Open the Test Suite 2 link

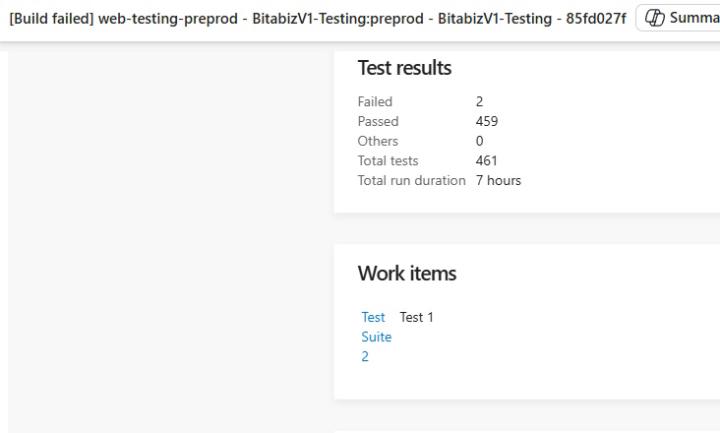click(x=376, y=337)
